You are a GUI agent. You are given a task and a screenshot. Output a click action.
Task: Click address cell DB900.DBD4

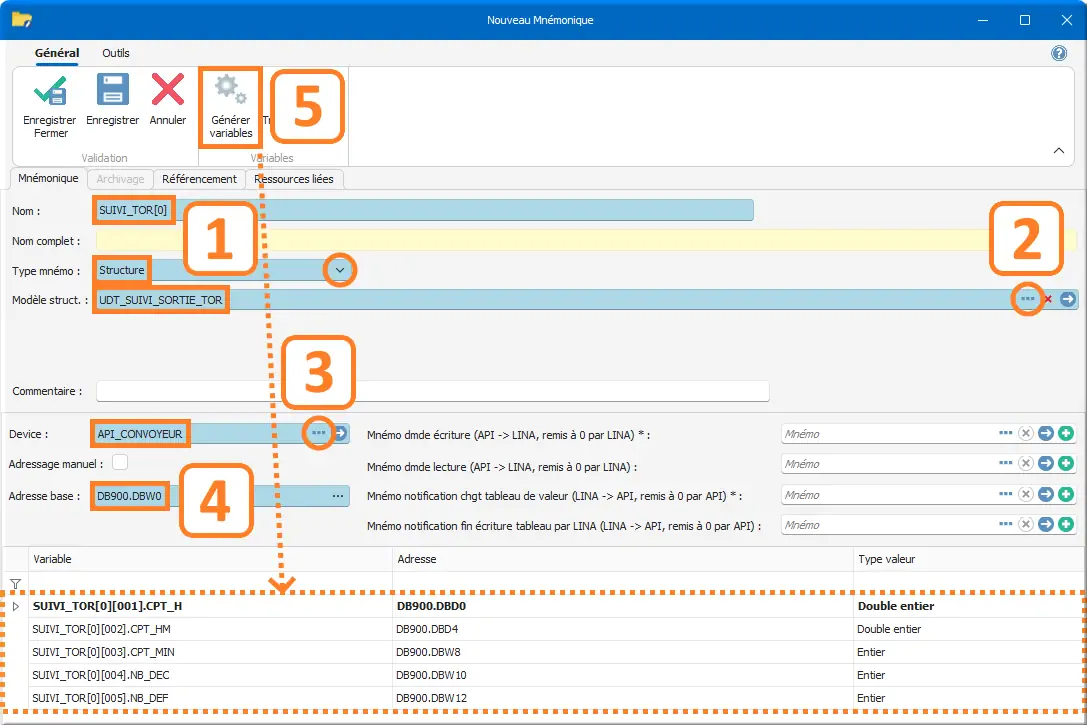[623, 629]
